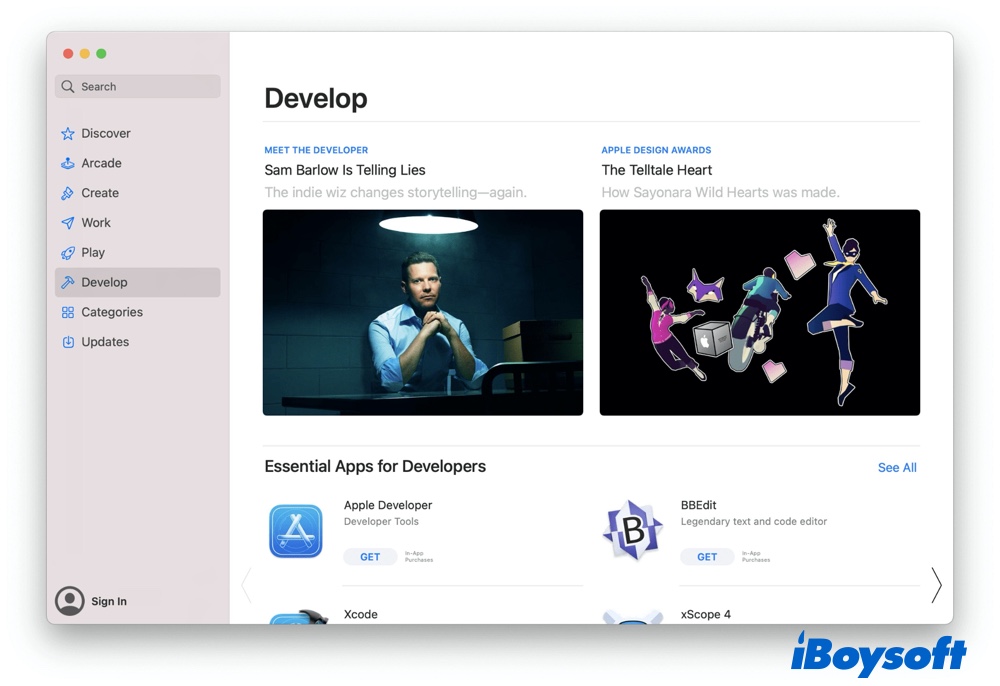Image resolution: width=1000 pixels, height=686 pixels.
Task: Advance to next page with right chevron
Action: click(x=936, y=585)
